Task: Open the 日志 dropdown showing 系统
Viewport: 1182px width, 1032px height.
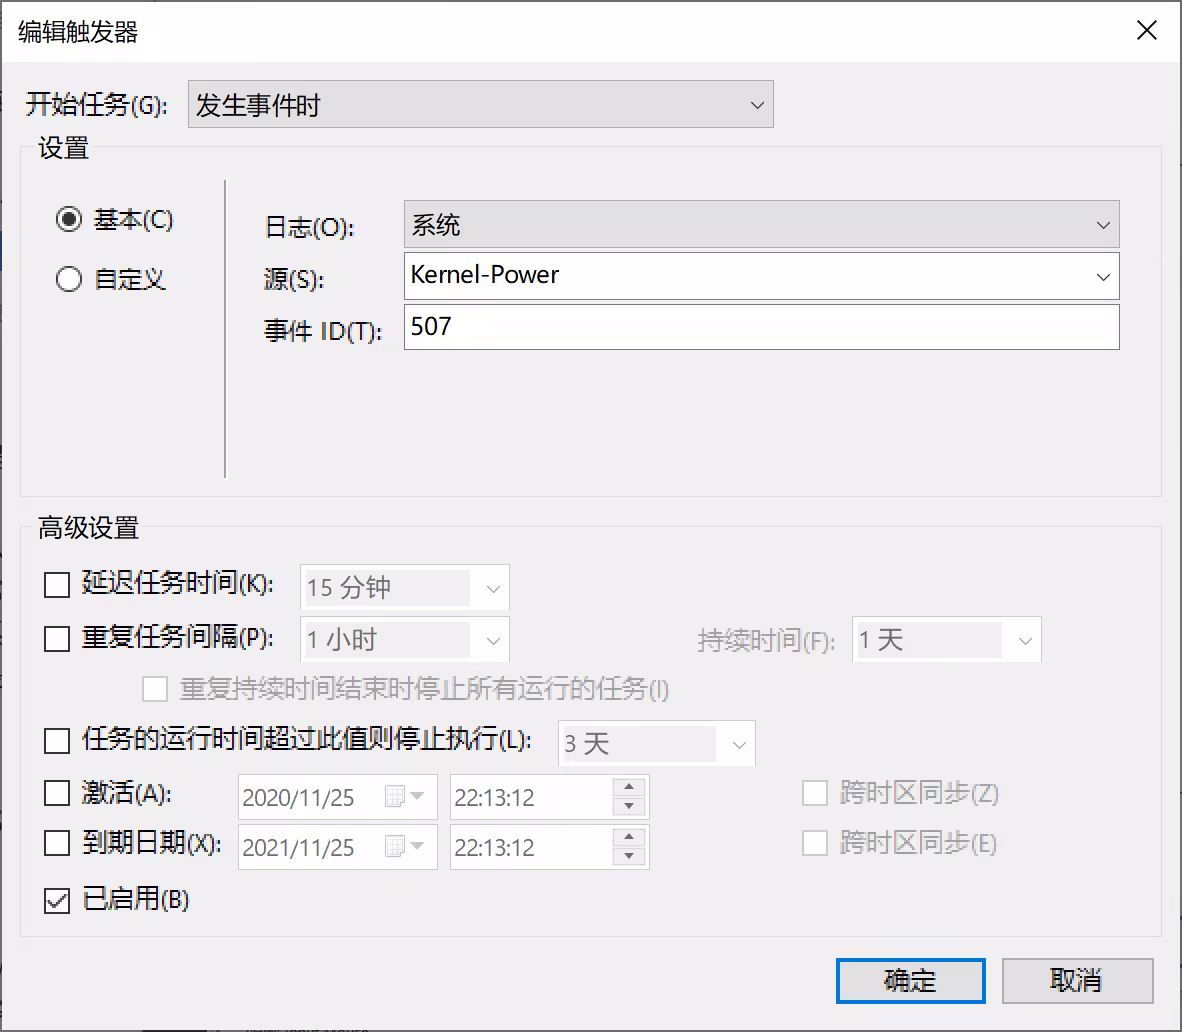Action: tap(761, 225)
